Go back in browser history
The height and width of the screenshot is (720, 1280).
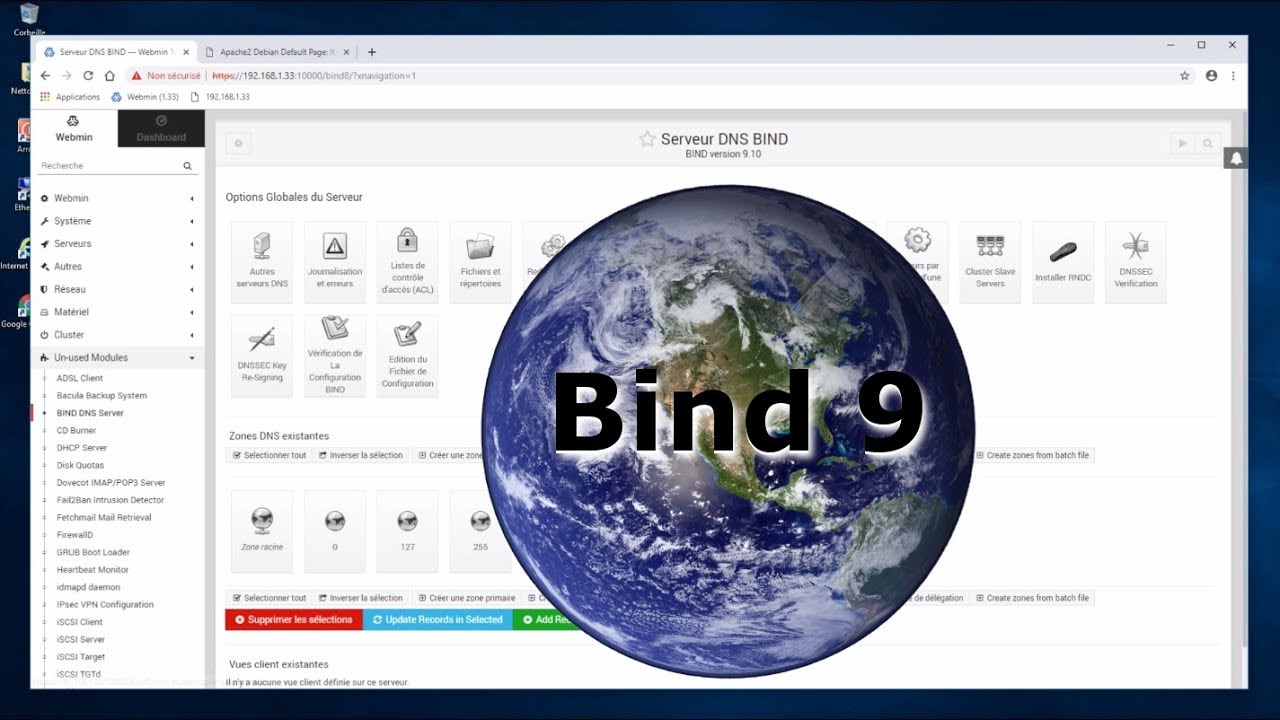tap(45, 75)
